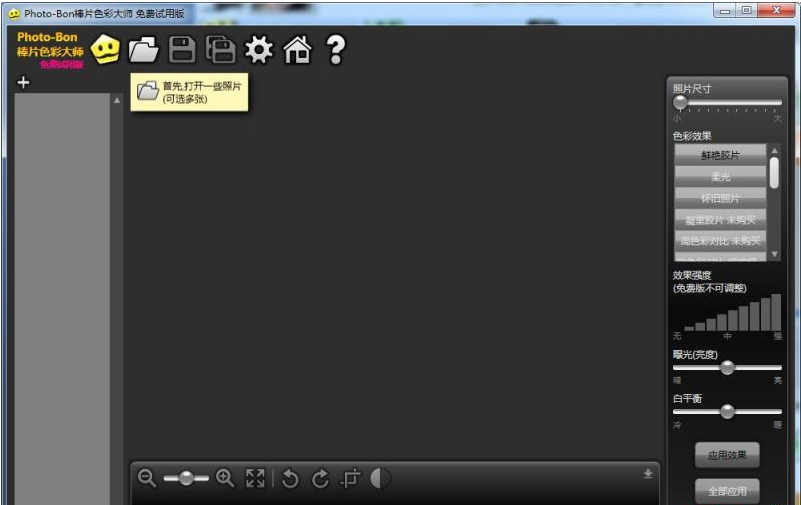Adjust the 白平衡 white balance slider
The width and height of the screenshot is (801, 505).
click(727, 411)
